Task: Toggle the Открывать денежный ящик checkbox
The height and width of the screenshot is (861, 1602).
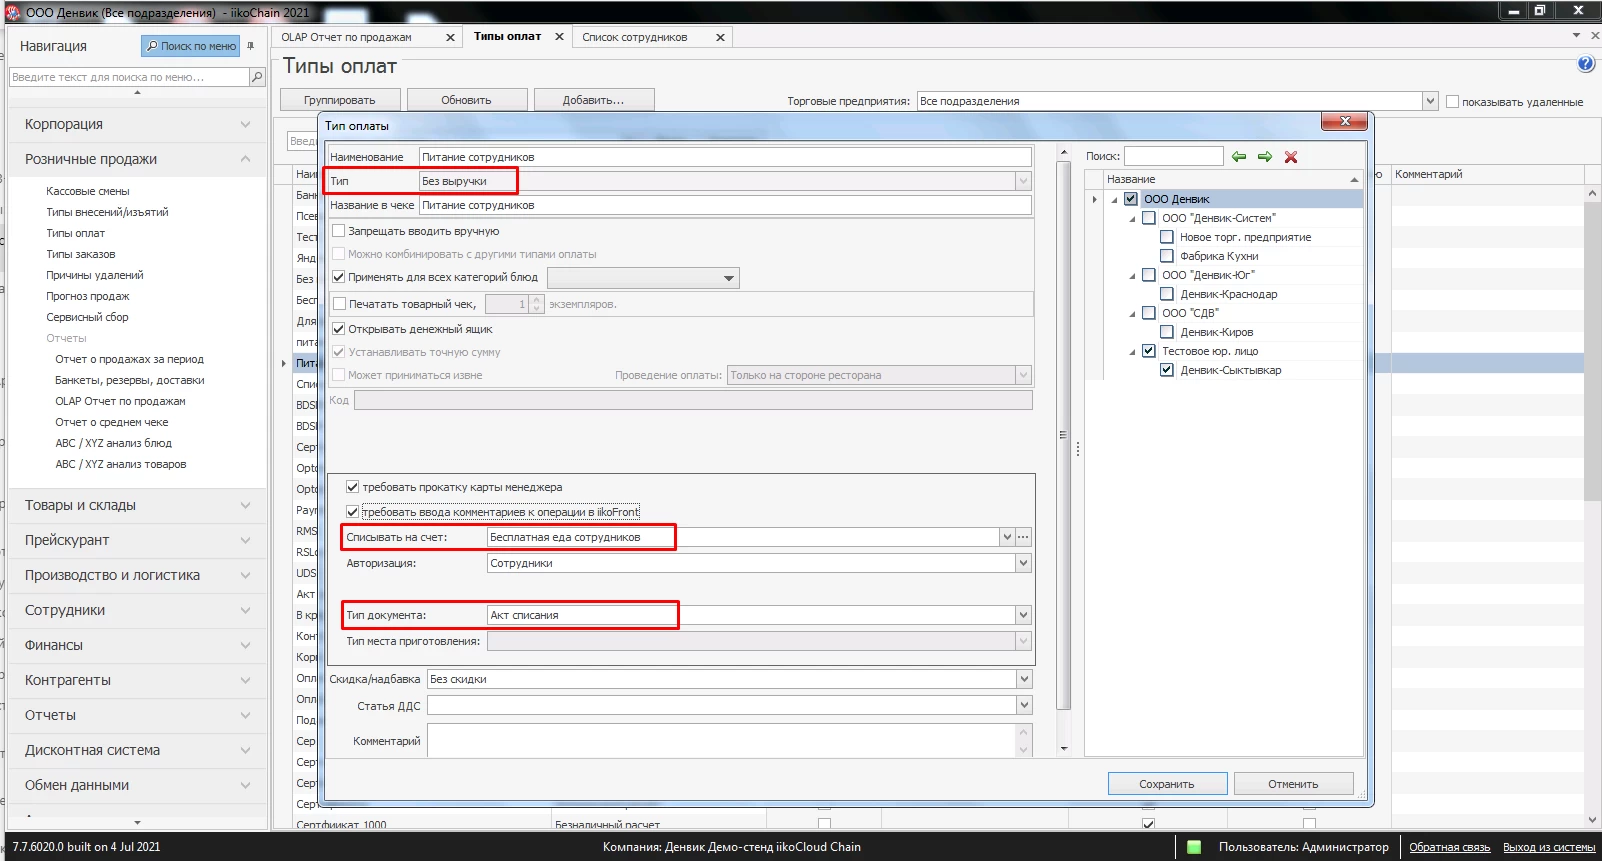Action: 339,329
